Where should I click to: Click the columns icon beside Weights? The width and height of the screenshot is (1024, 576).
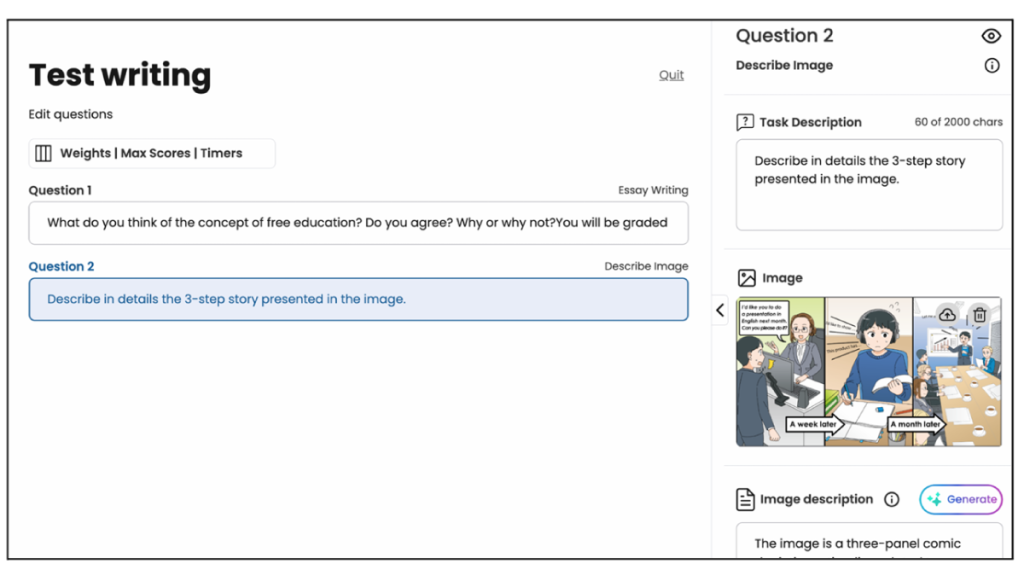(x=43, y=153)
